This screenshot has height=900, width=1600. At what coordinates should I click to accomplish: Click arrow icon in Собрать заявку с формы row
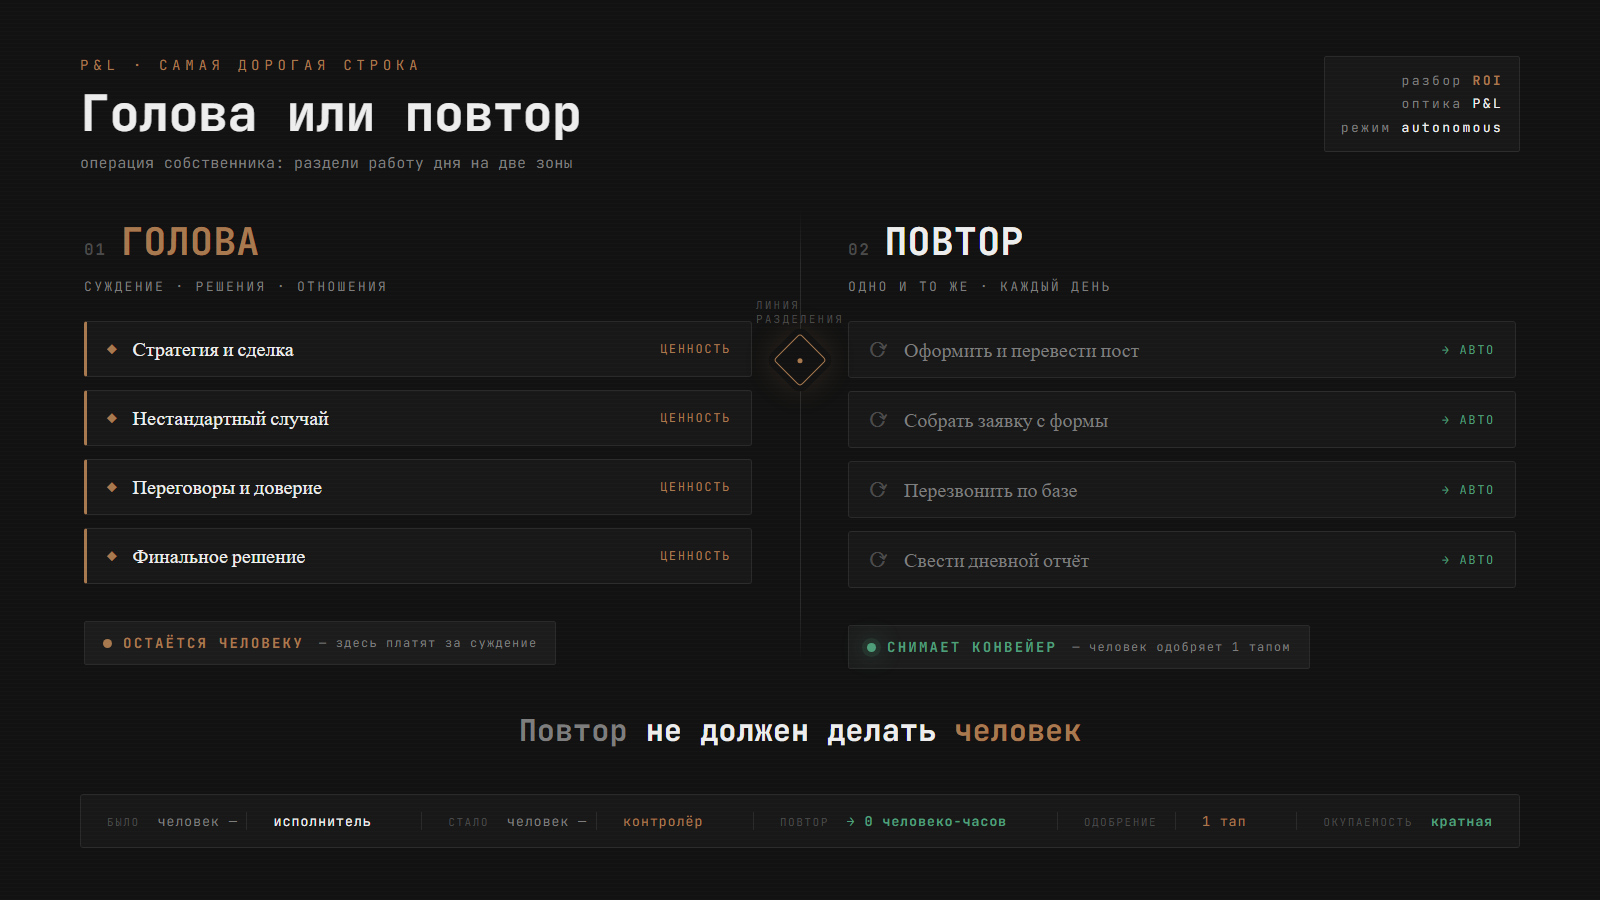click(1446, 420)
